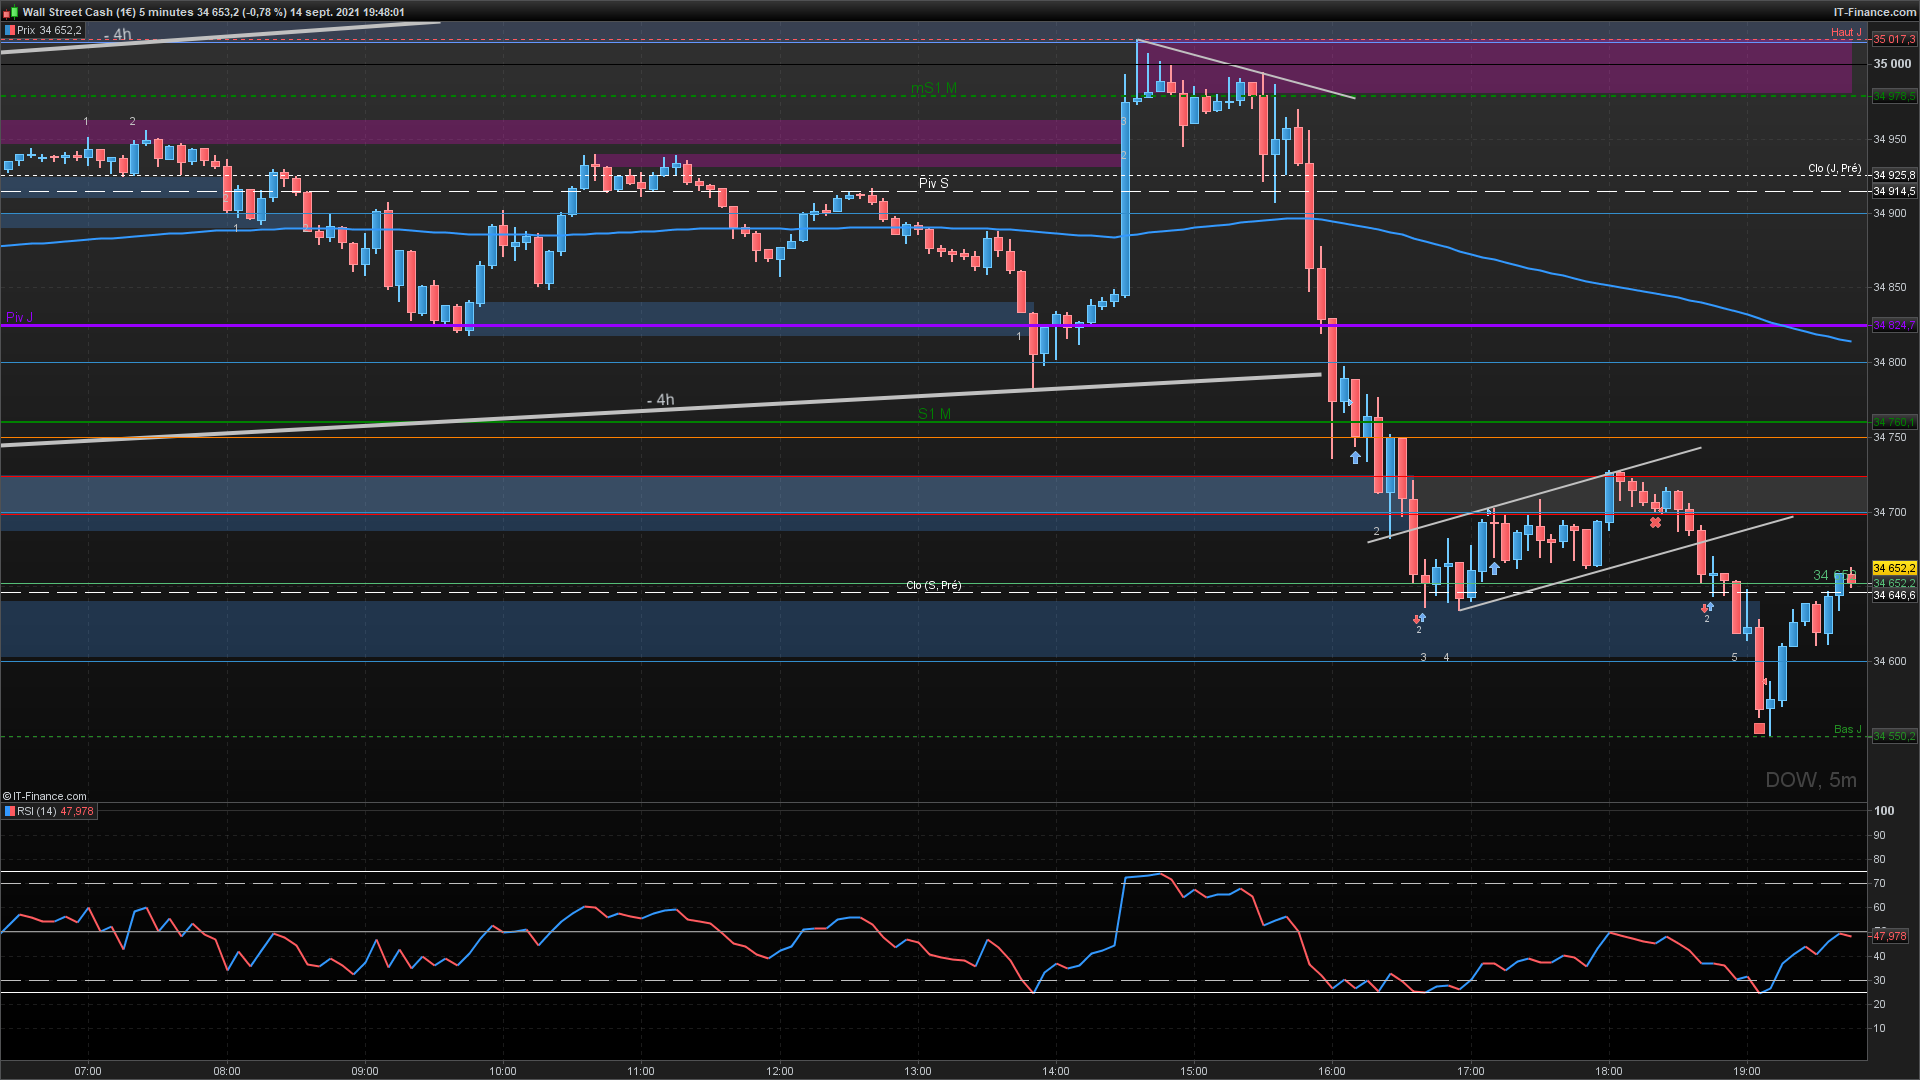This screenshot has width=1920, height=1080.
Task: Click the 35 017,3 Haut J price tag
Action: coord(1893,40)
